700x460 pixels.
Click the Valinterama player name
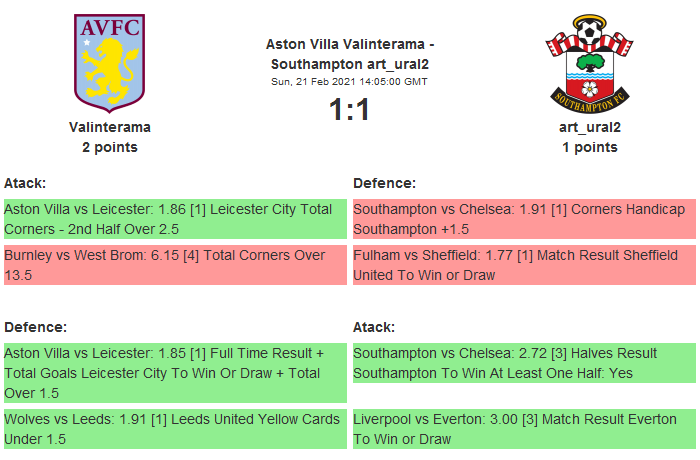(x=110, y=127)
